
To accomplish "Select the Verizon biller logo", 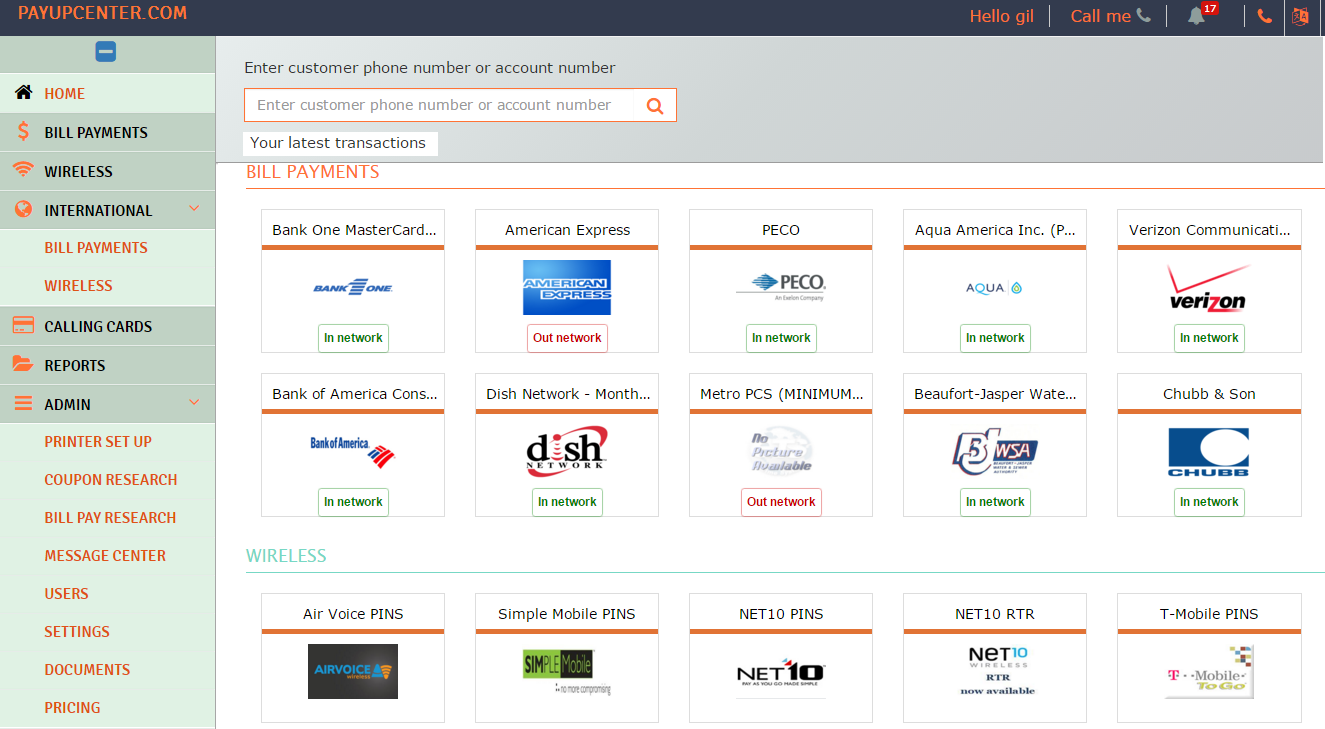I will tap(1208, 288).
